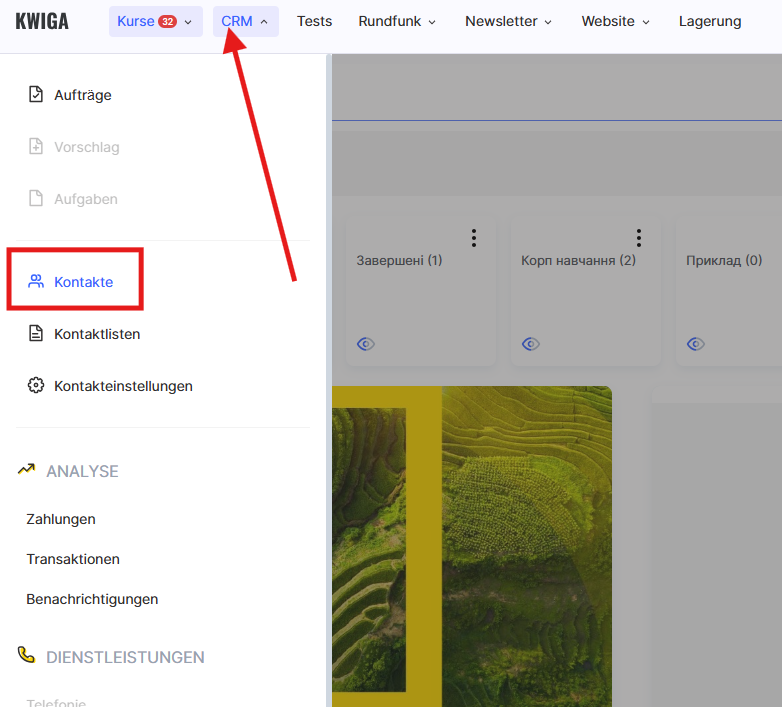Viewport: 782px width, 707px height.
Task: Toggle visibility eye on Приклад card
Action: coord(695,344)
